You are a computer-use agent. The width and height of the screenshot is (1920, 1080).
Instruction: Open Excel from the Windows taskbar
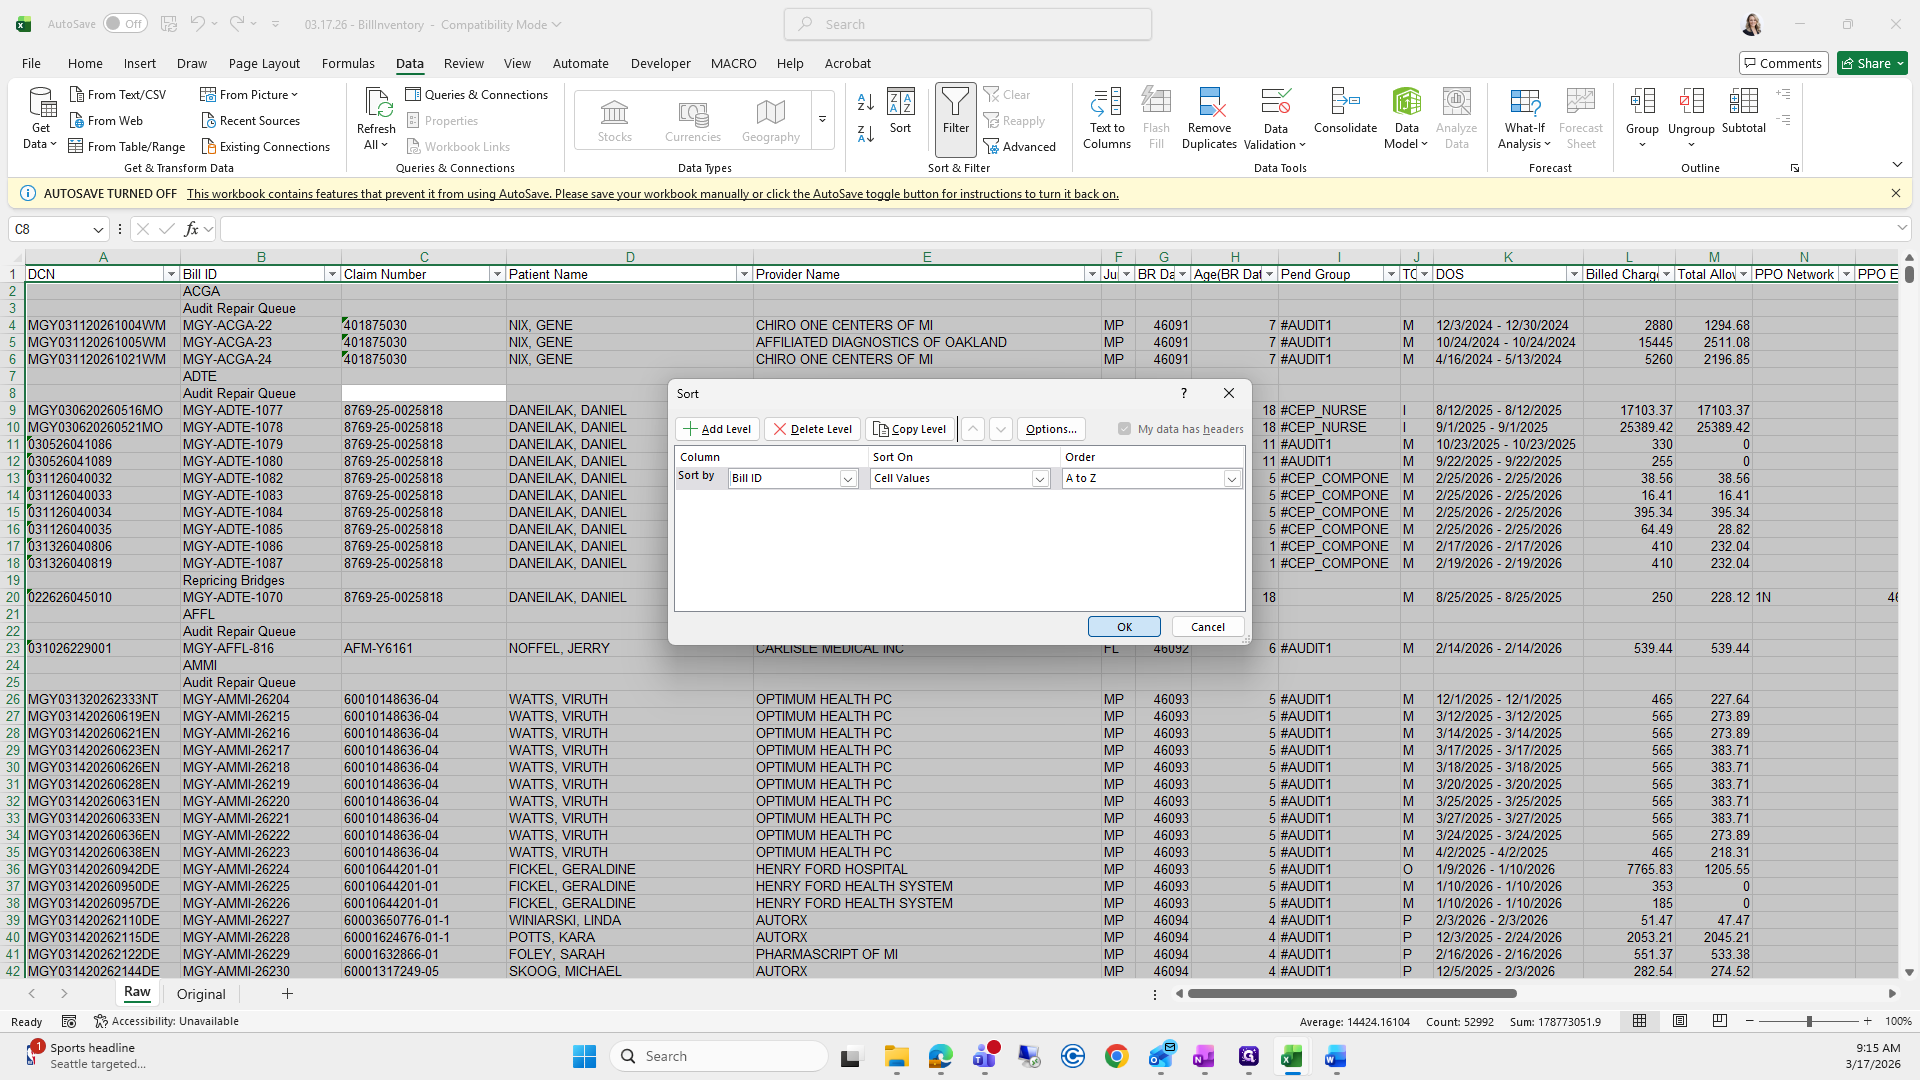[x=1291, y=1057]
